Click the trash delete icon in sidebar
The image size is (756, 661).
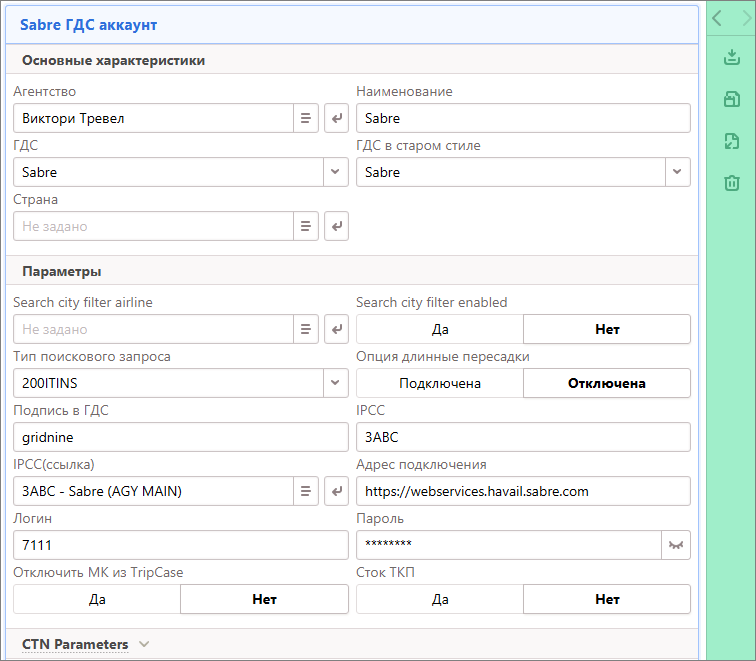731,182
